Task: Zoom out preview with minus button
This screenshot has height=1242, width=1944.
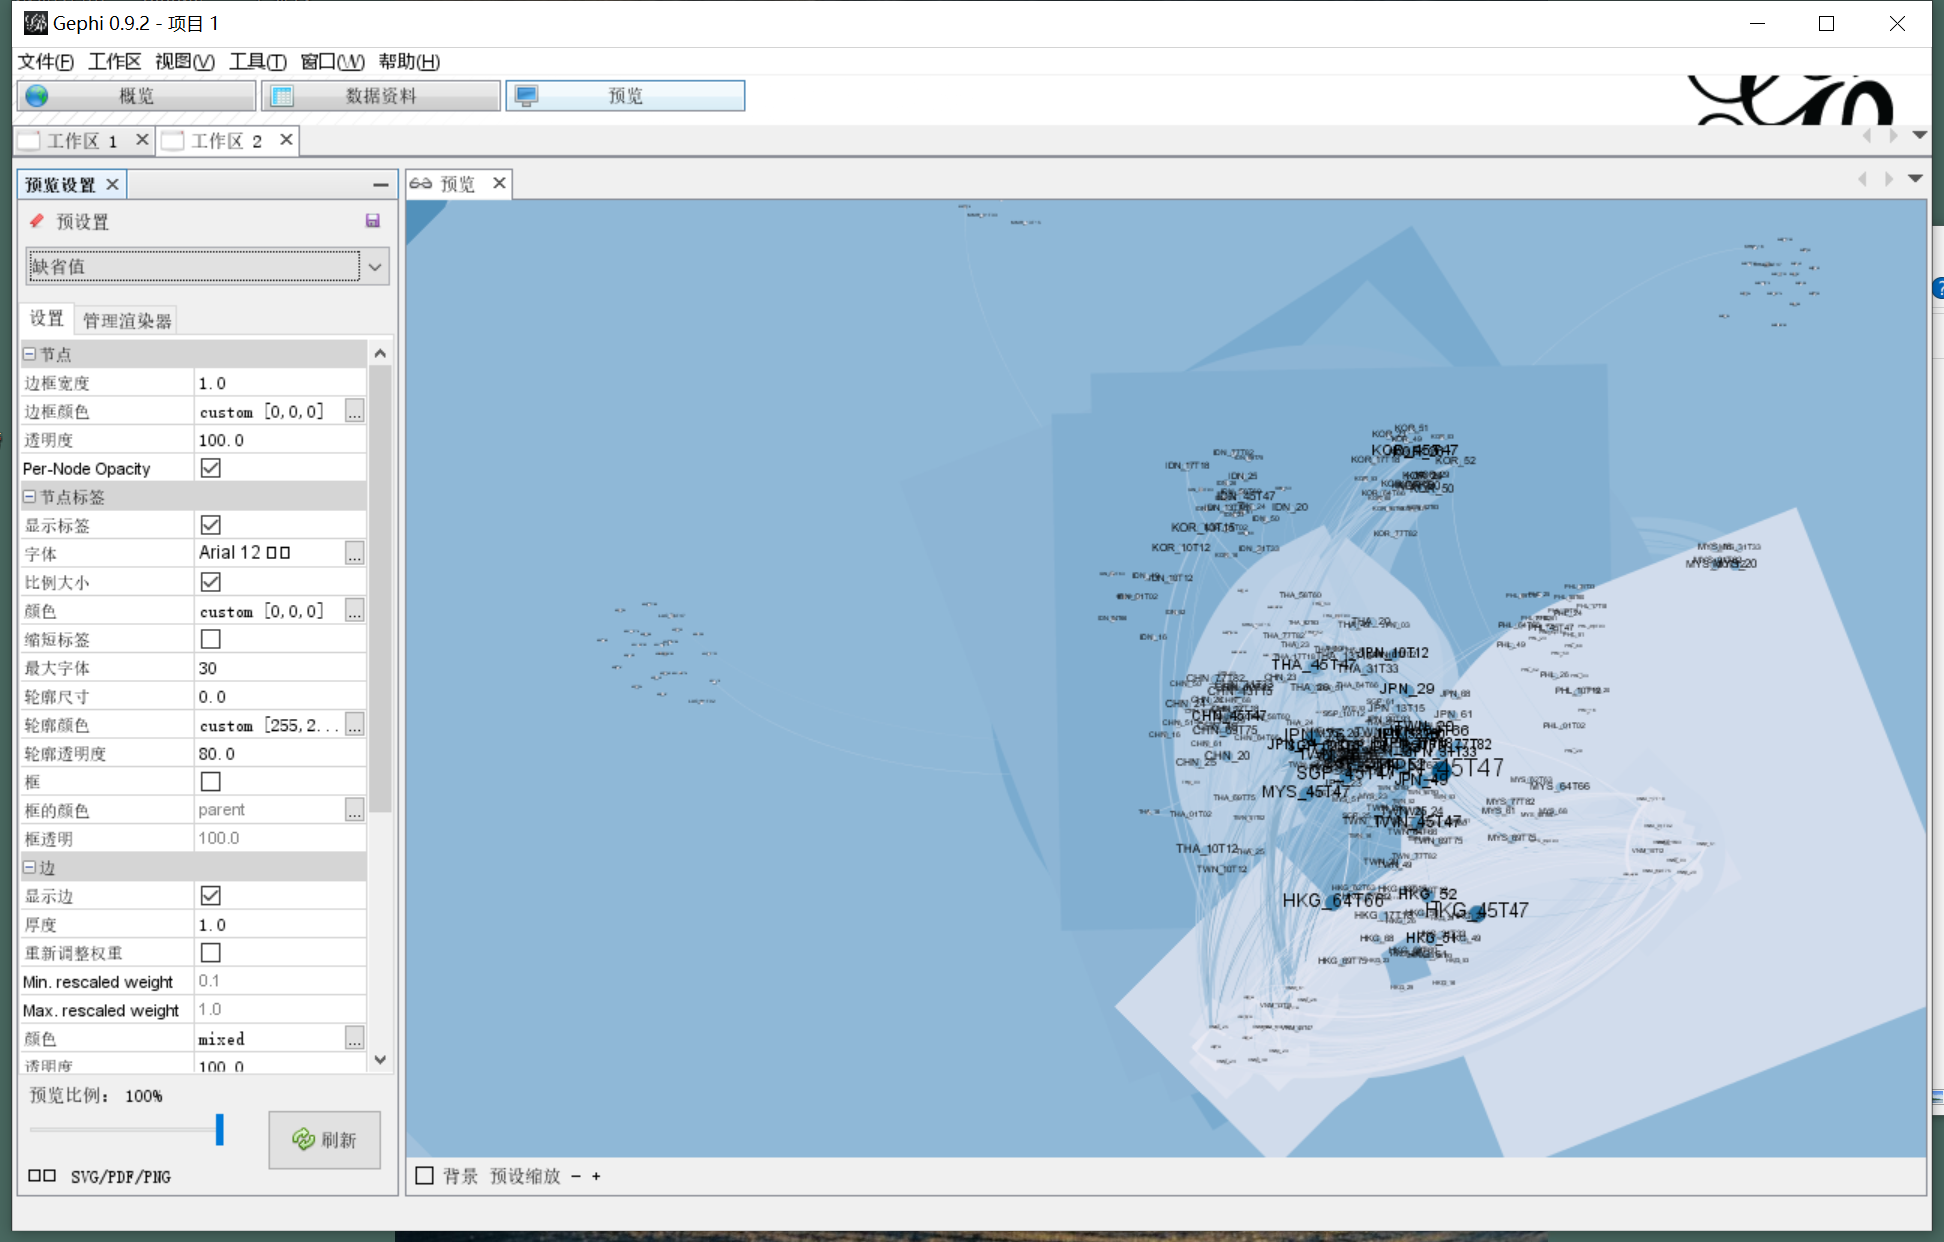Action: click(x=576, y=1176)
